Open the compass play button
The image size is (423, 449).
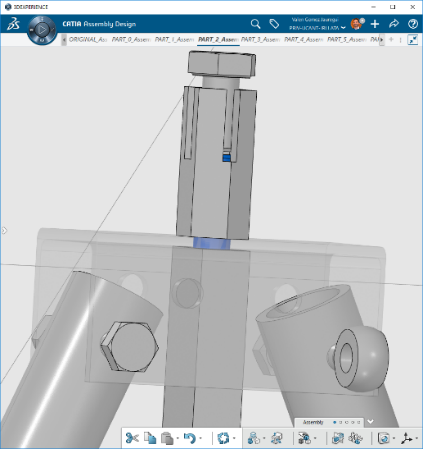[x=42, y=30]
